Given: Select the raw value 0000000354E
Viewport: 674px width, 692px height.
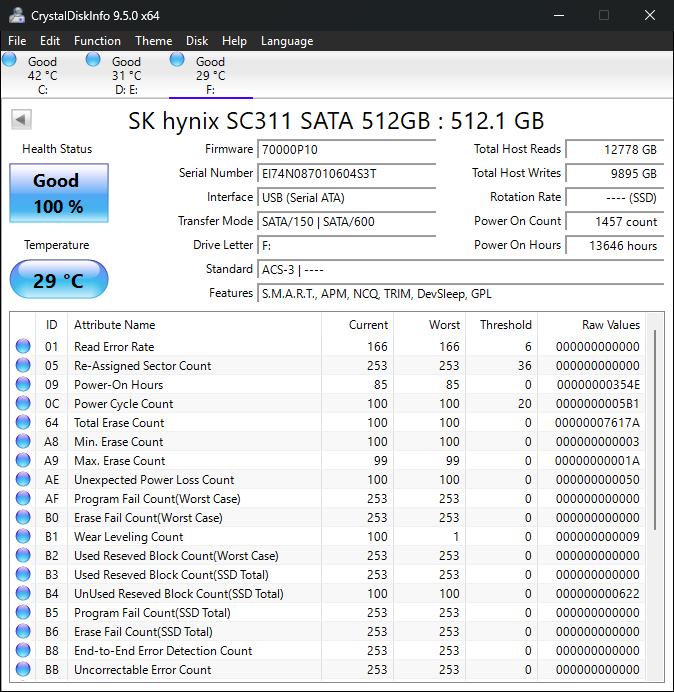Looking at the screenshot, I should 598,385.
